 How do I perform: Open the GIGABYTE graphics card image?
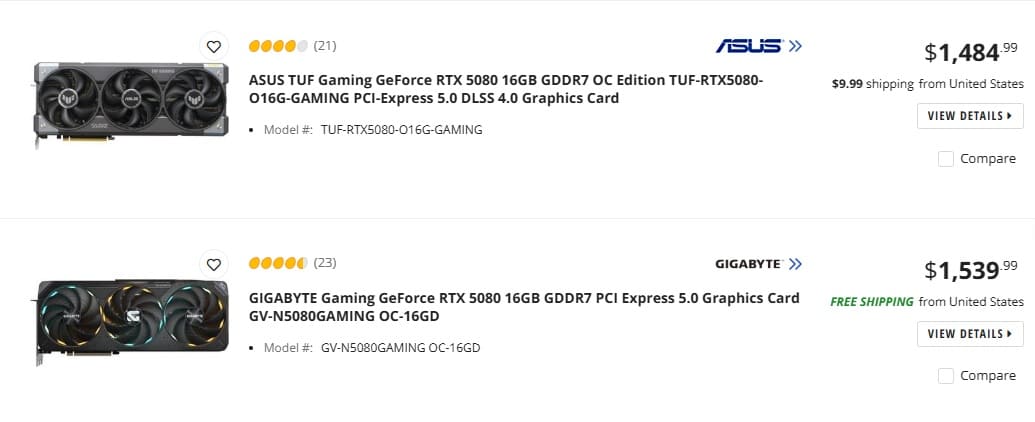click(x=131, y=322)
